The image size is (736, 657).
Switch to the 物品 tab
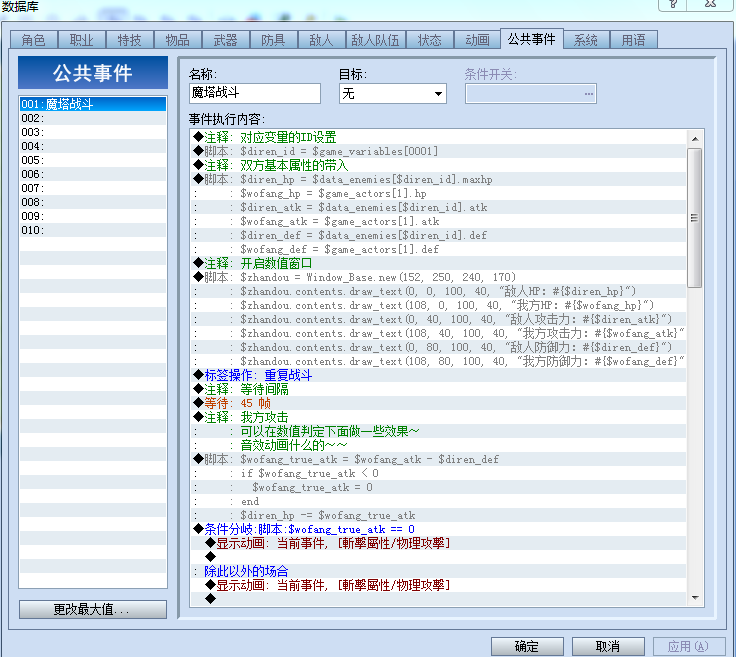click(177, 40)
